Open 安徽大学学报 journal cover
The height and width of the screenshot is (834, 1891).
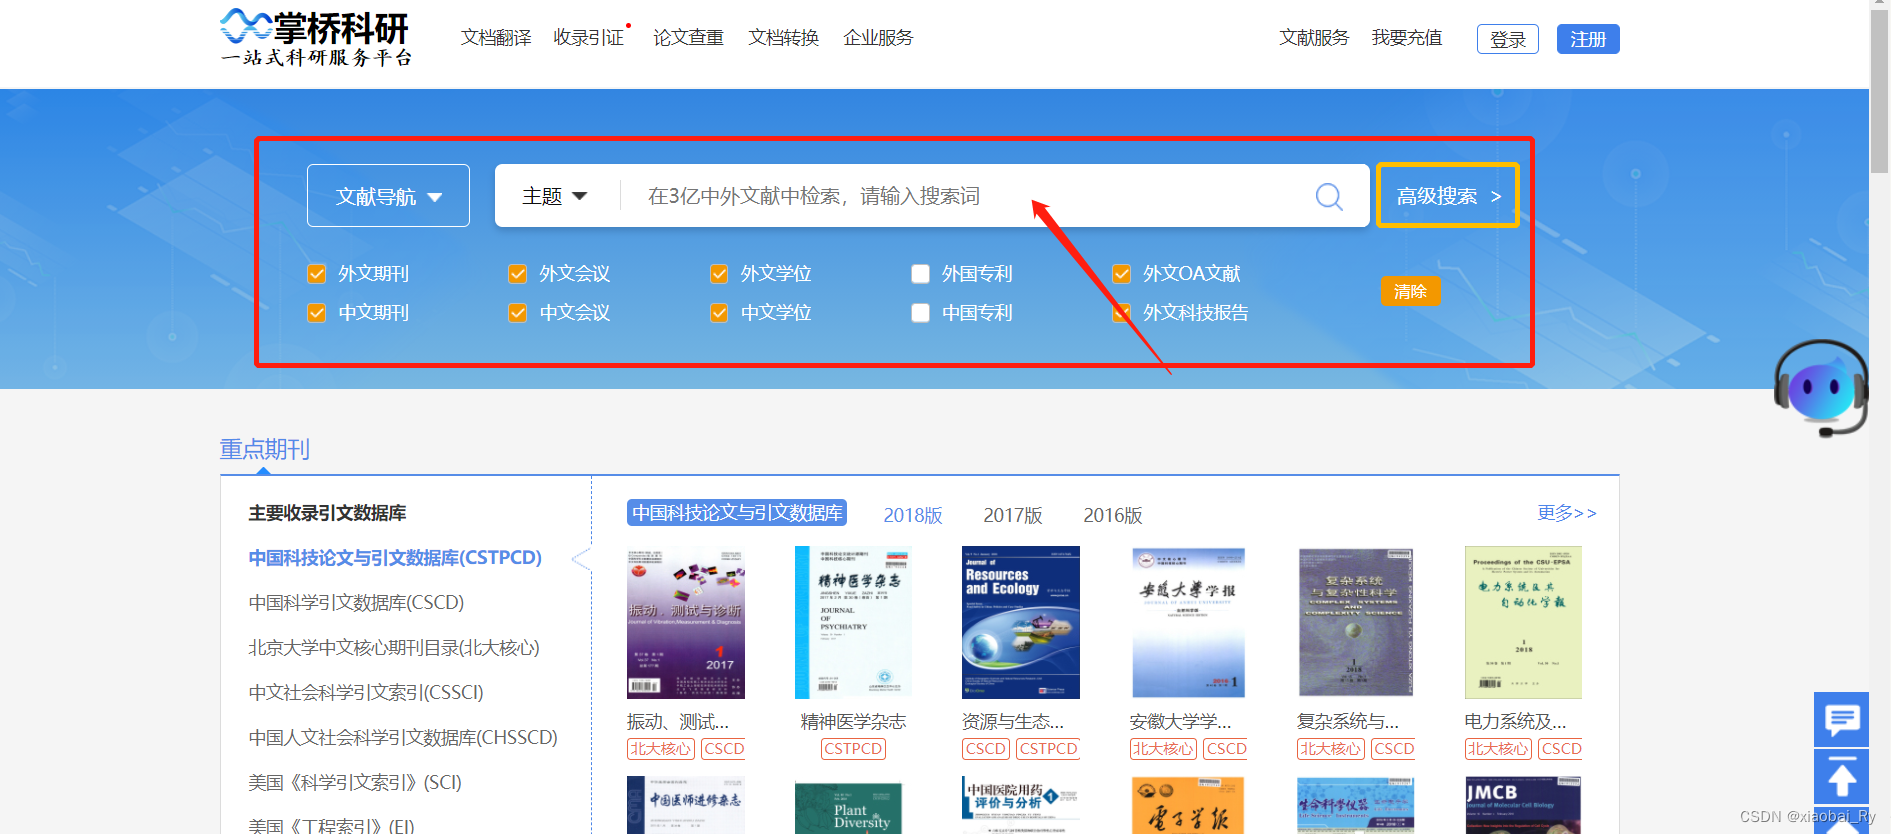(1188, 622)
